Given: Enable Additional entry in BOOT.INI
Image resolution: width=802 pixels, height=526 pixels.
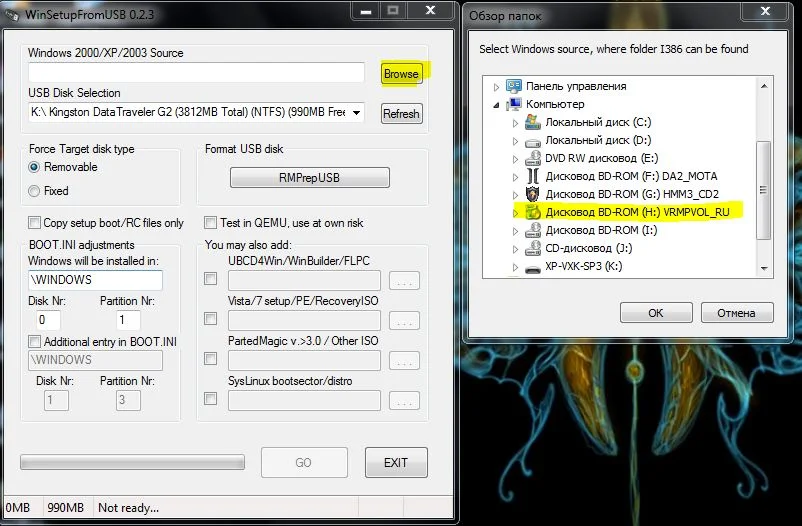Looking at the screenshot, I should coord(34,341).
